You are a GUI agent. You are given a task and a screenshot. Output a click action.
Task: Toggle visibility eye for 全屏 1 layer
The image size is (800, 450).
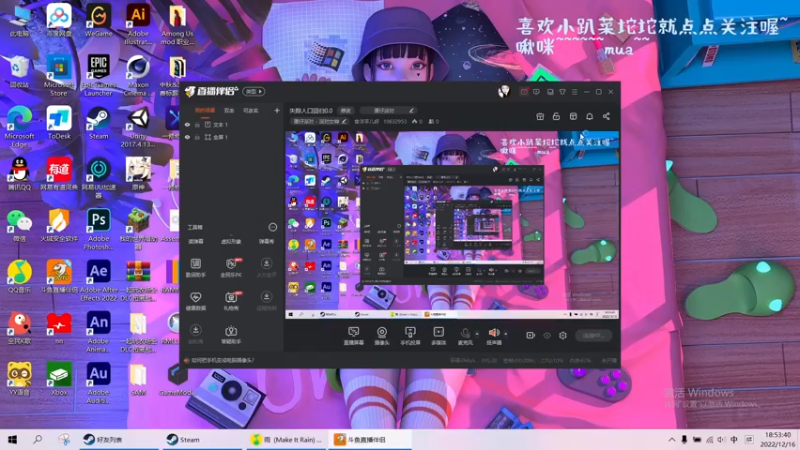coord(187,137)
